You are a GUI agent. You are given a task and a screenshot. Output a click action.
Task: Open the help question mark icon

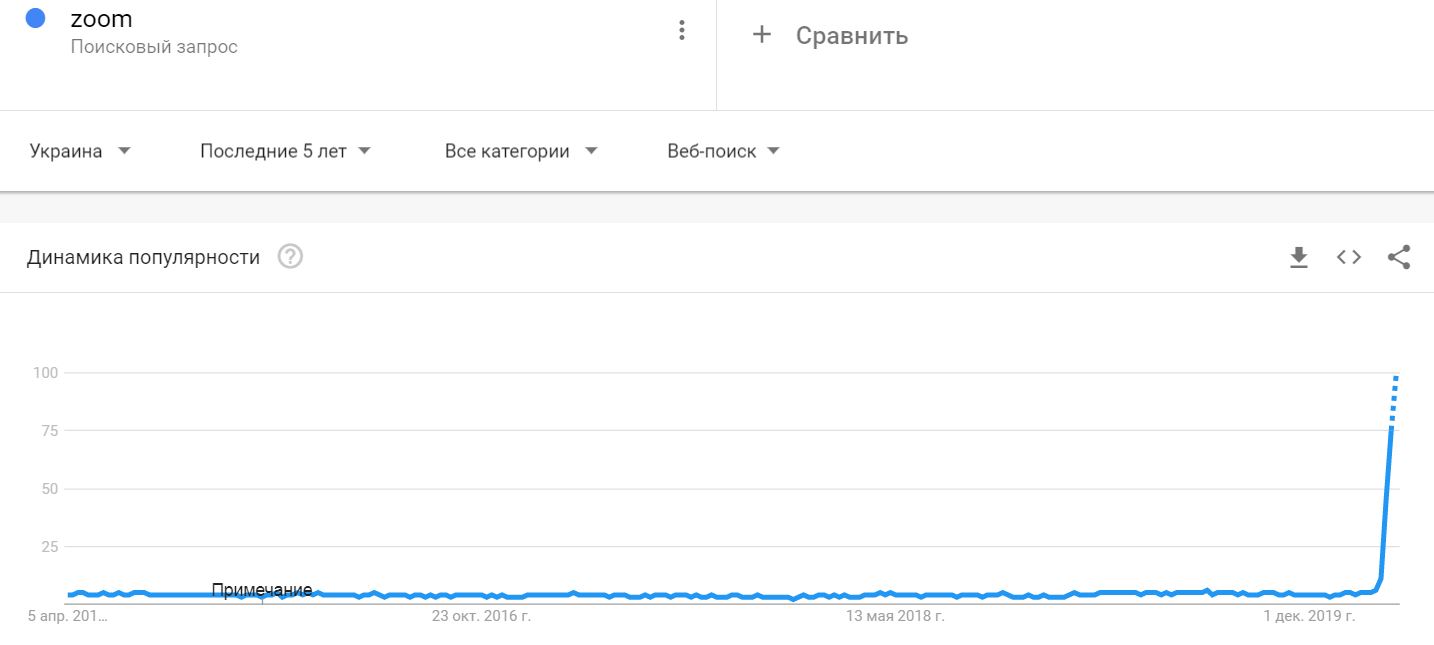coord(290,257)
